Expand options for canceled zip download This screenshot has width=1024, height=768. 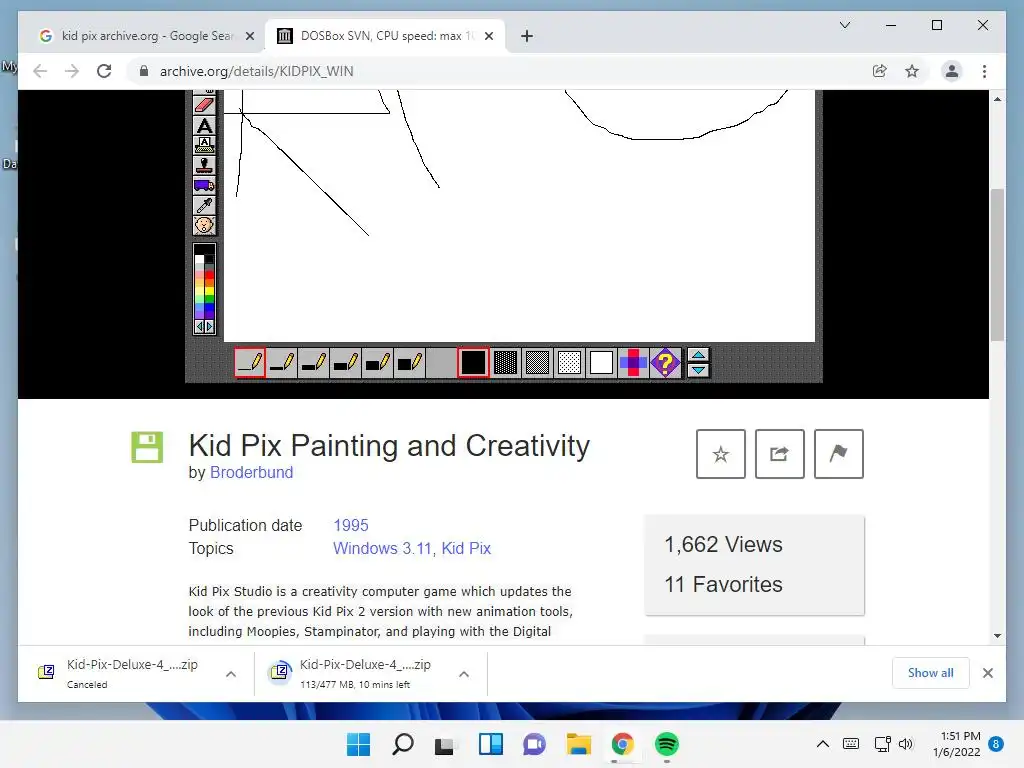[x=231, y=674]
